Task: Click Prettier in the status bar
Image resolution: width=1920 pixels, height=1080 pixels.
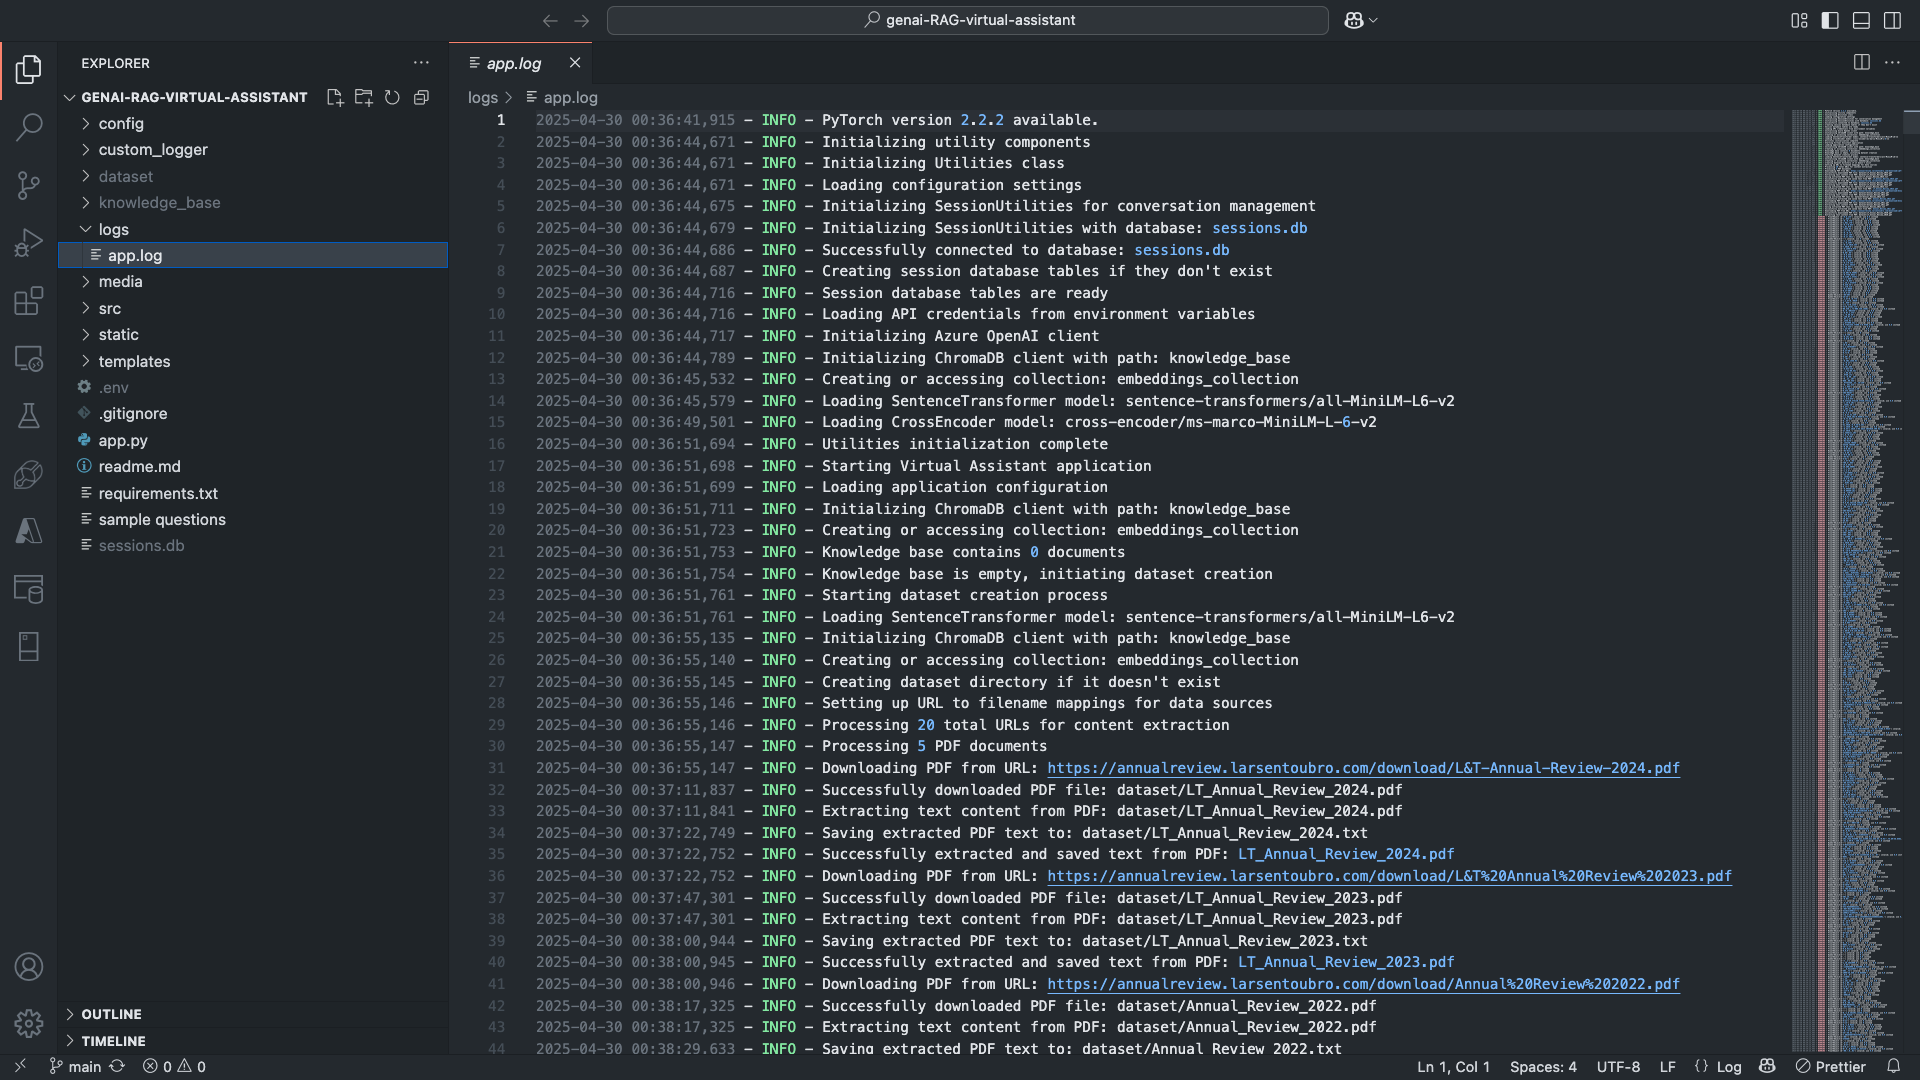Action: click(x=1831, y=1067)
